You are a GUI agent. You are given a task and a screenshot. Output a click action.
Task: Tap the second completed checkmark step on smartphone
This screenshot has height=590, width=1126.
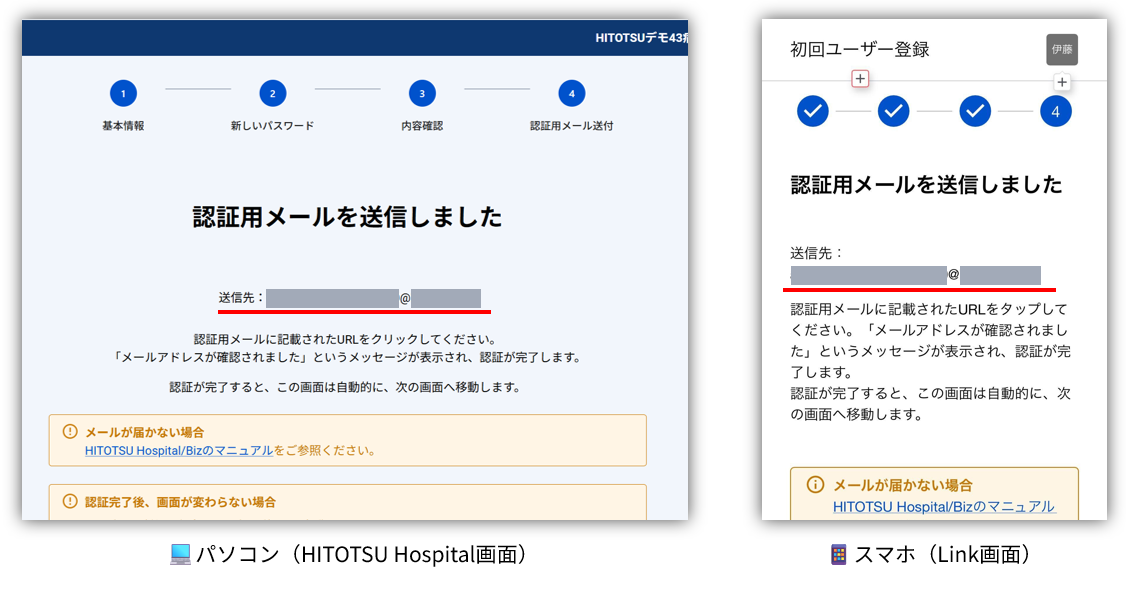coord(893,111)
